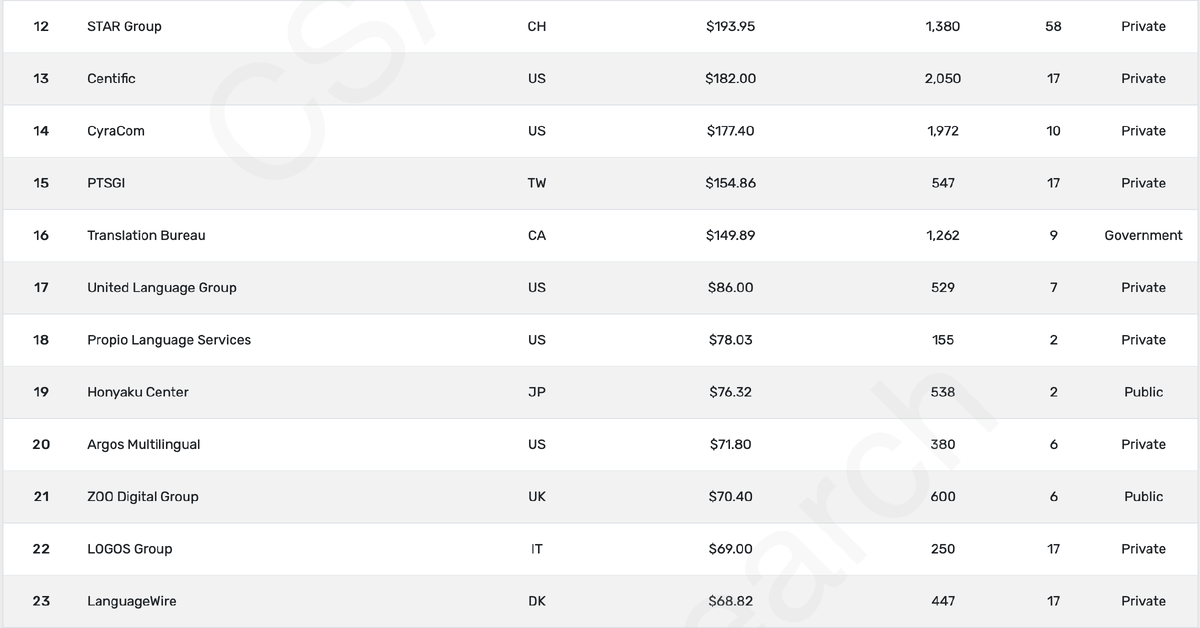Select Argos Multilingual in list
This screenshot has width=1200, height=628.
144,444
